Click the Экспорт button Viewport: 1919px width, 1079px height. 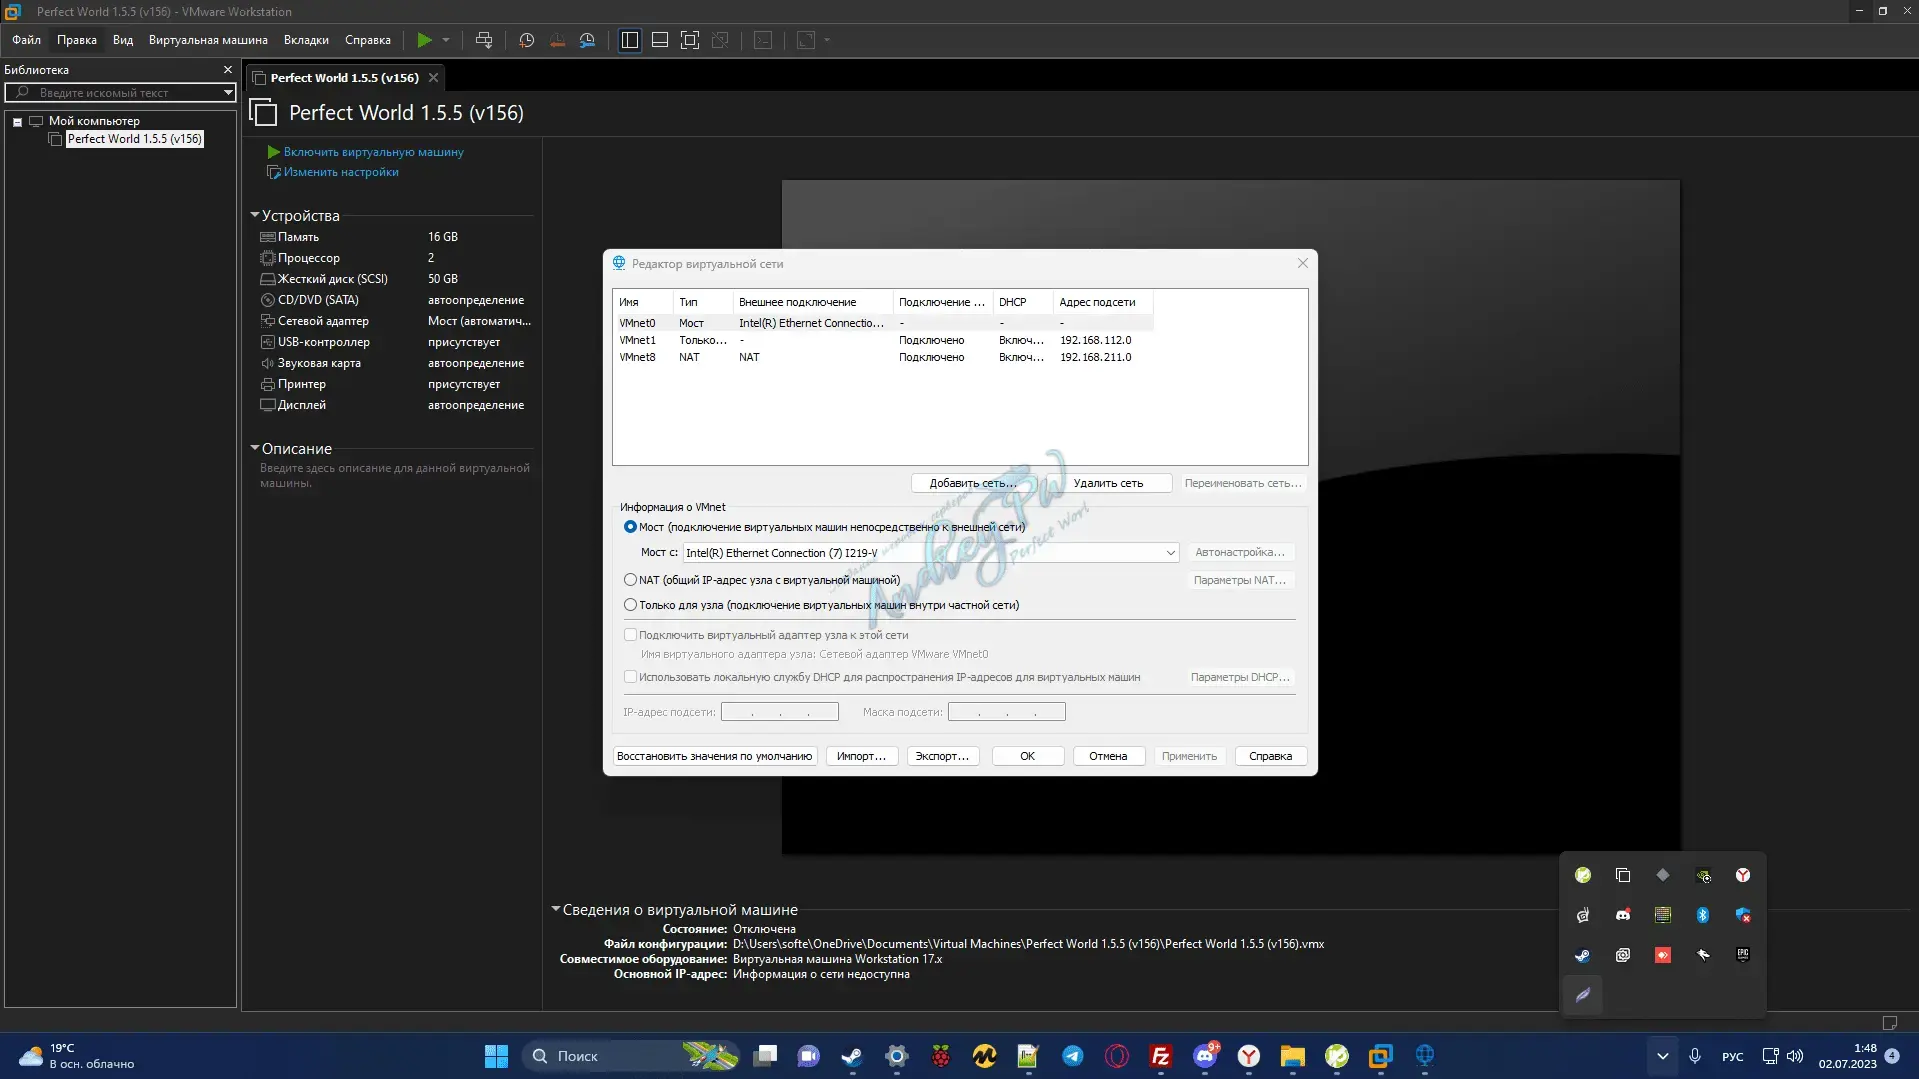tap(942, 756)
